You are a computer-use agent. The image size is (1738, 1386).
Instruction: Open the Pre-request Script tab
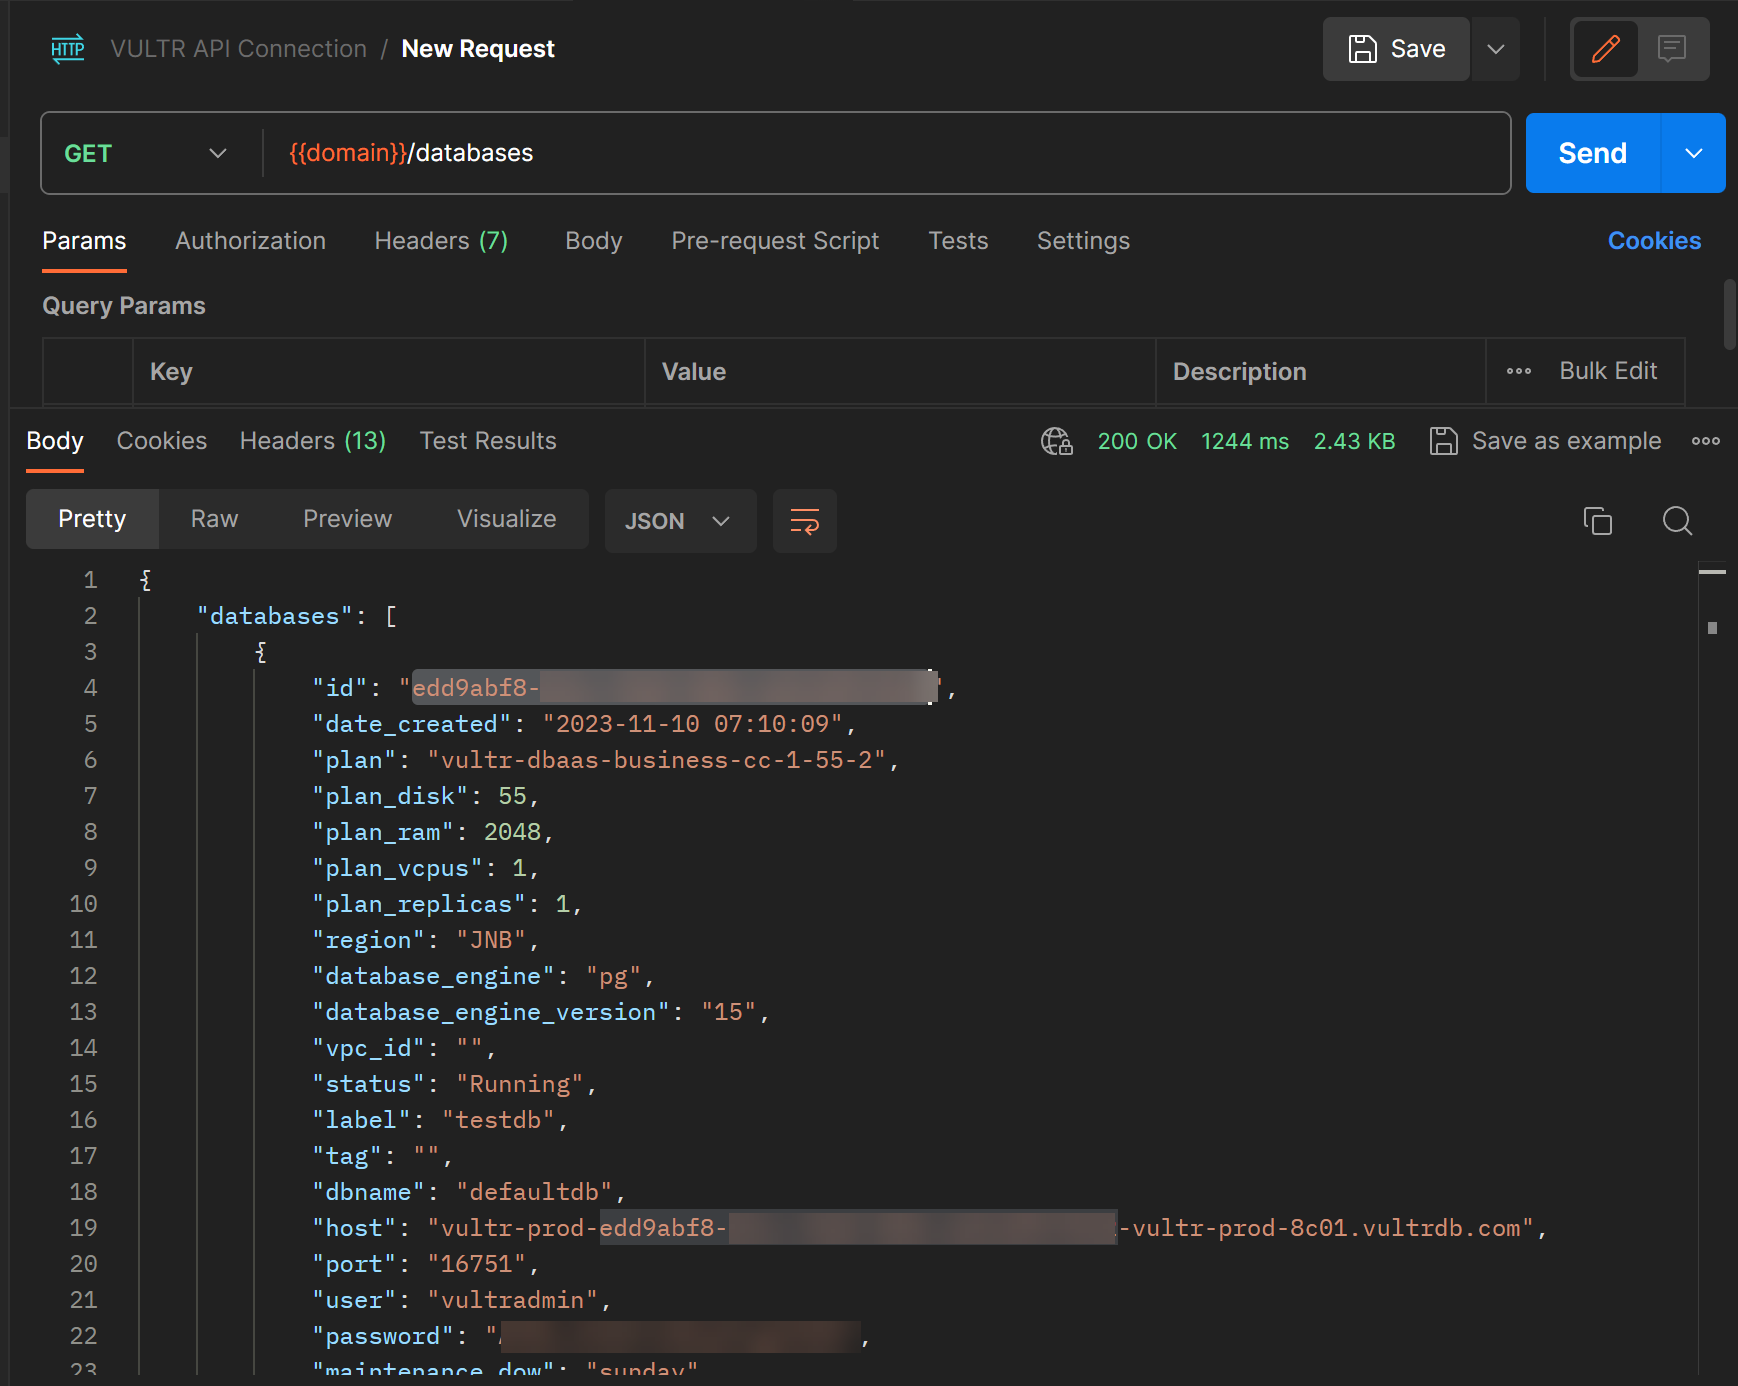pos(775,241)
